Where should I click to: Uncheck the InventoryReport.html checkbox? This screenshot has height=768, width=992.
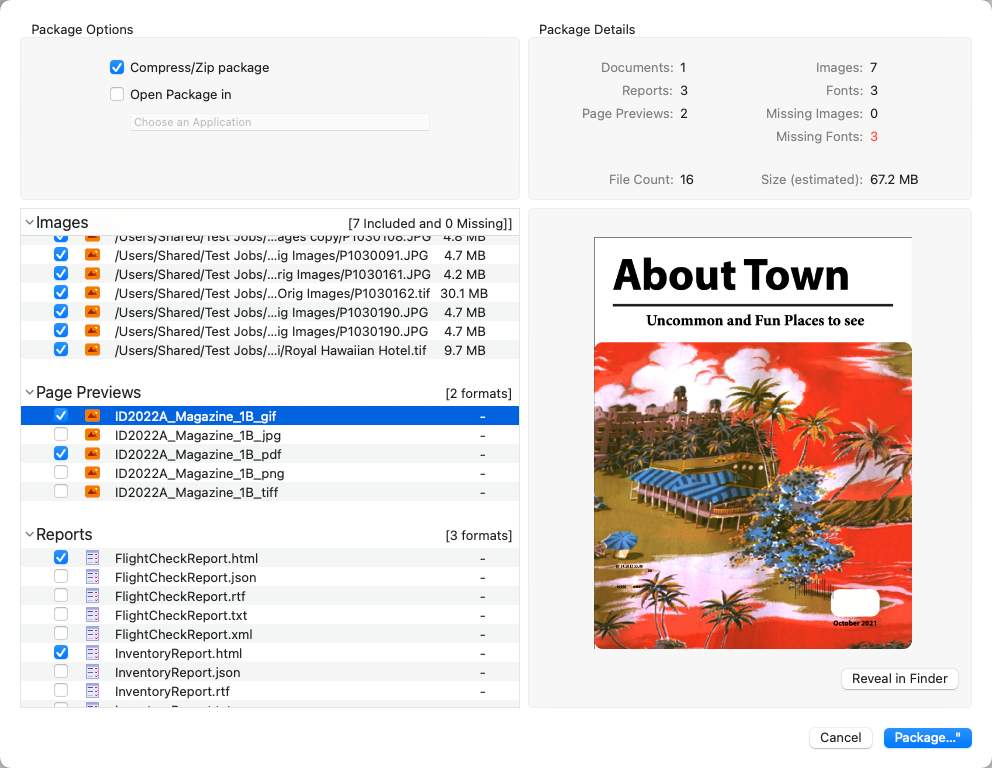pyautogui.click(x=61, y=652)
